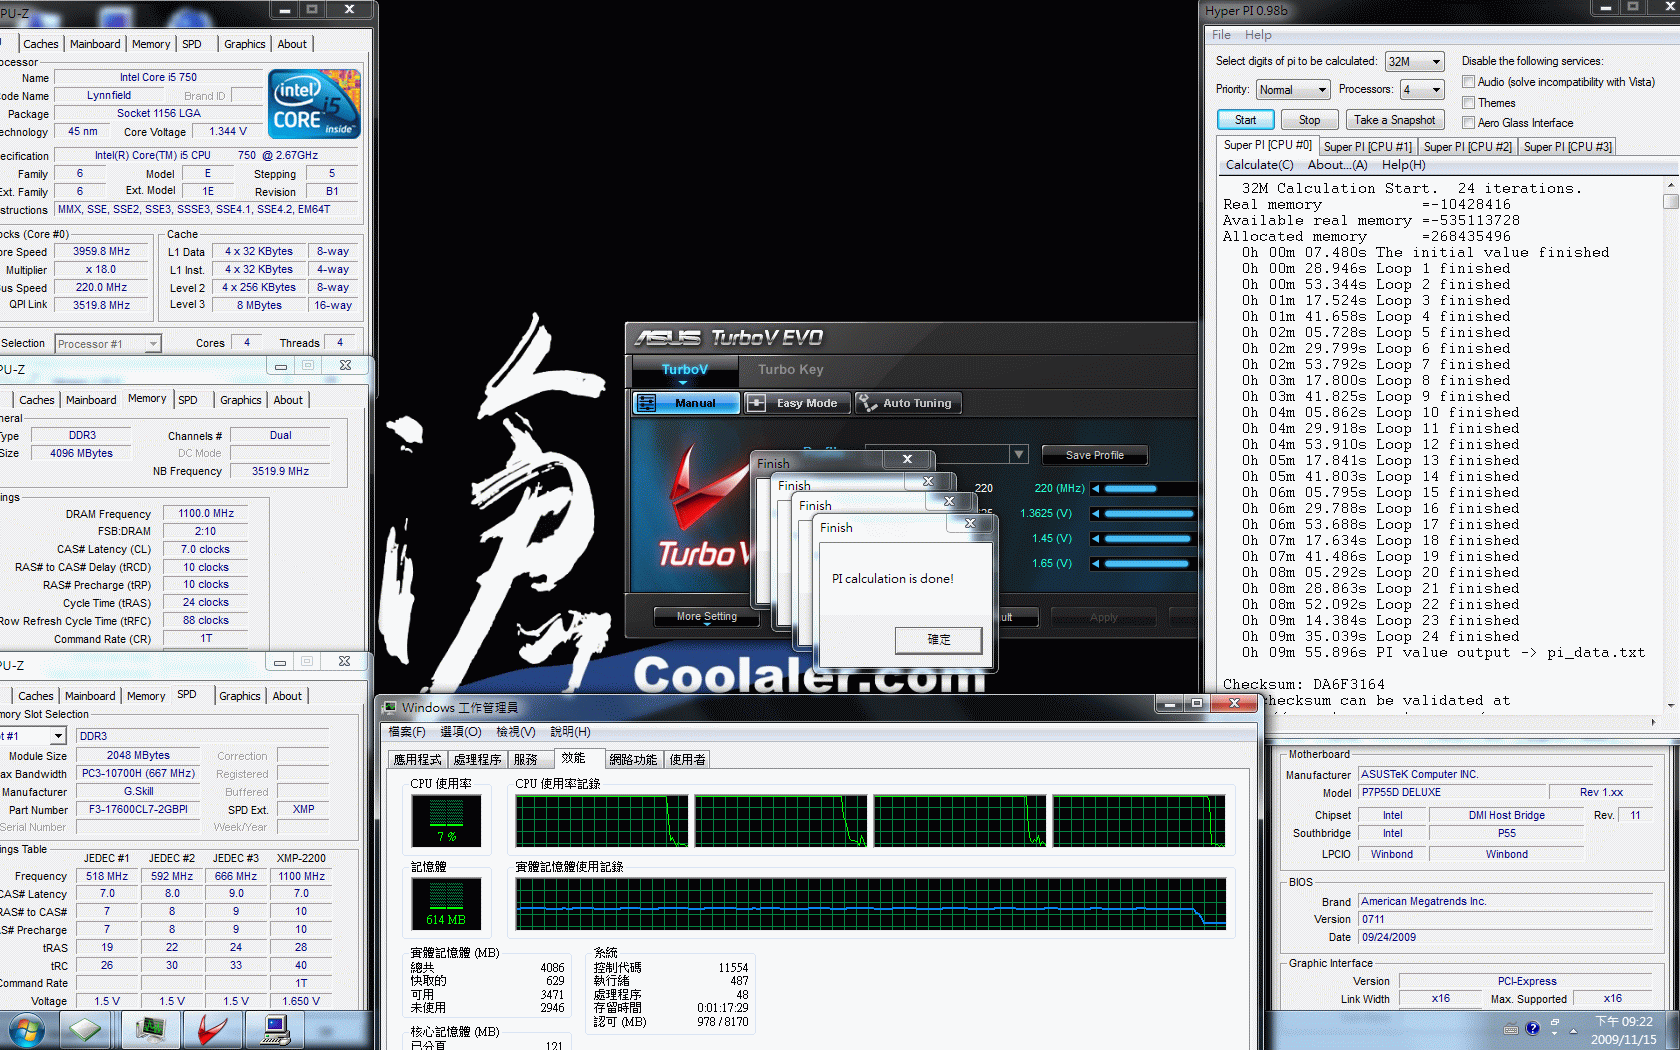
Task: Click the Apply button in TurboV EVO
Action: click(1103, 617)
